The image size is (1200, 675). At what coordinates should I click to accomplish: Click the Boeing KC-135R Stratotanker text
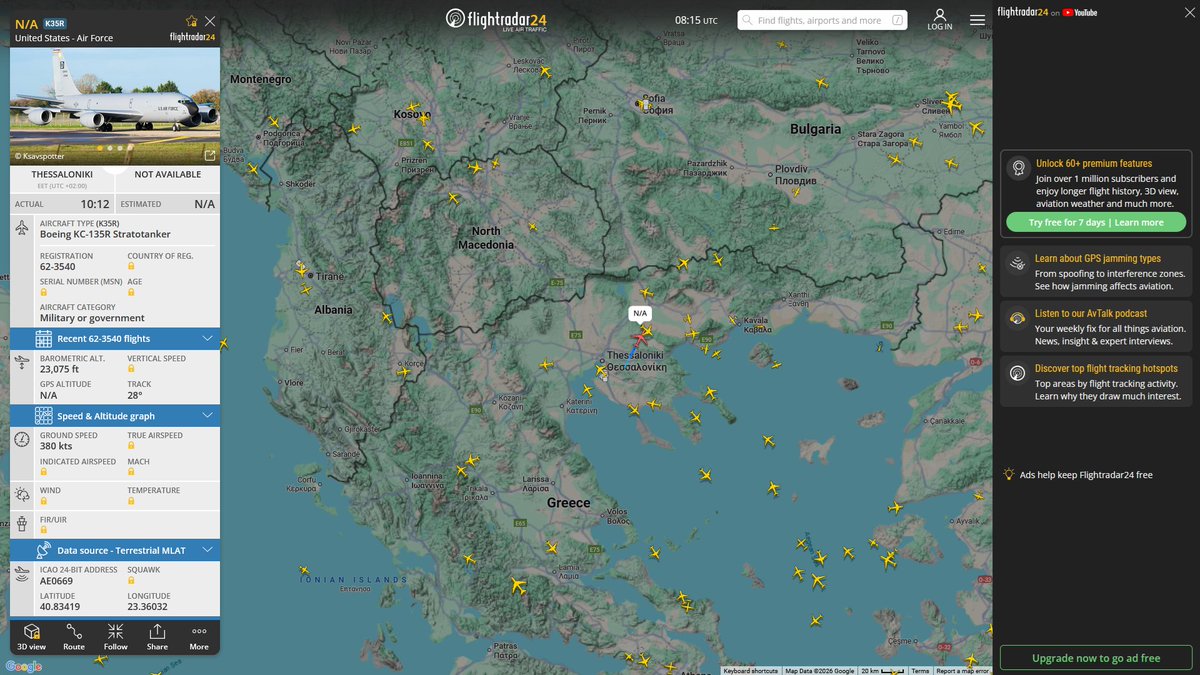pos(105,234)
